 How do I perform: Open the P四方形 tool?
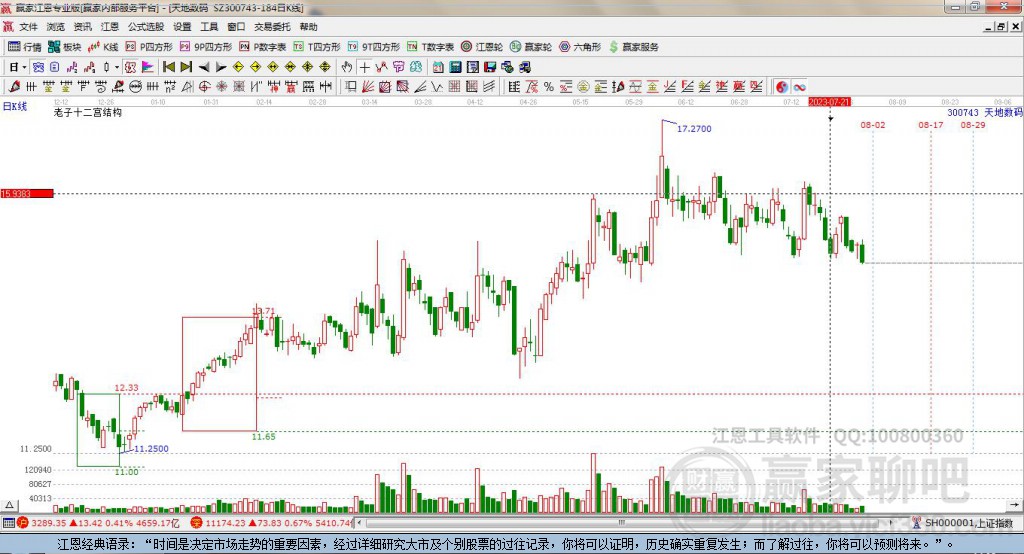point(149,47)
